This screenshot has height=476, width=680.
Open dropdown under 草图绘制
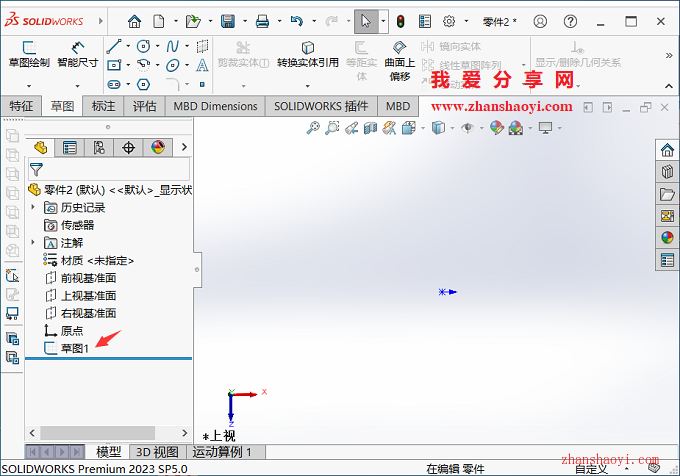(x=29, y=86)
